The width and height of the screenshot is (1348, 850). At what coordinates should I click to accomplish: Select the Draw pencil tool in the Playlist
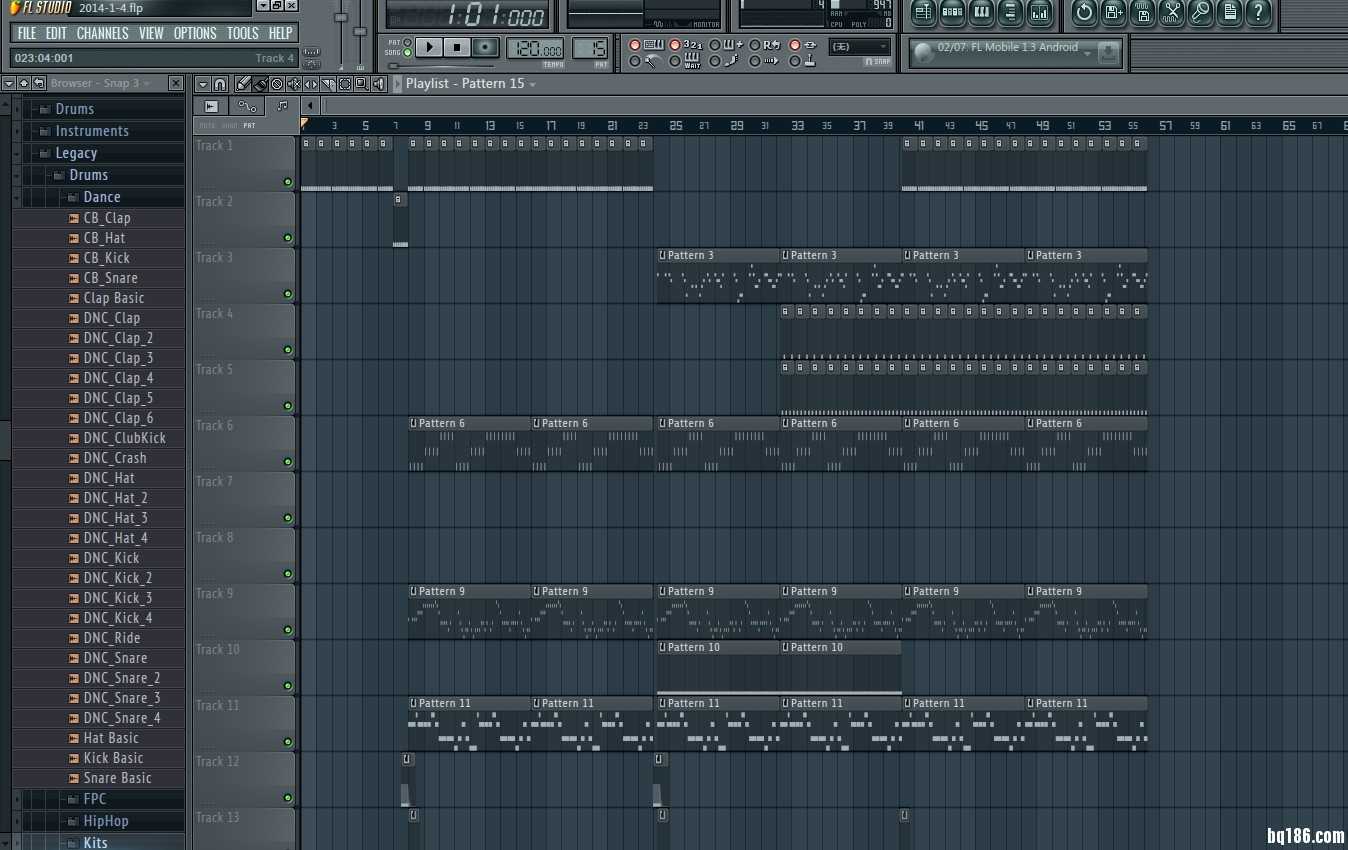click(x=242, y=83)
